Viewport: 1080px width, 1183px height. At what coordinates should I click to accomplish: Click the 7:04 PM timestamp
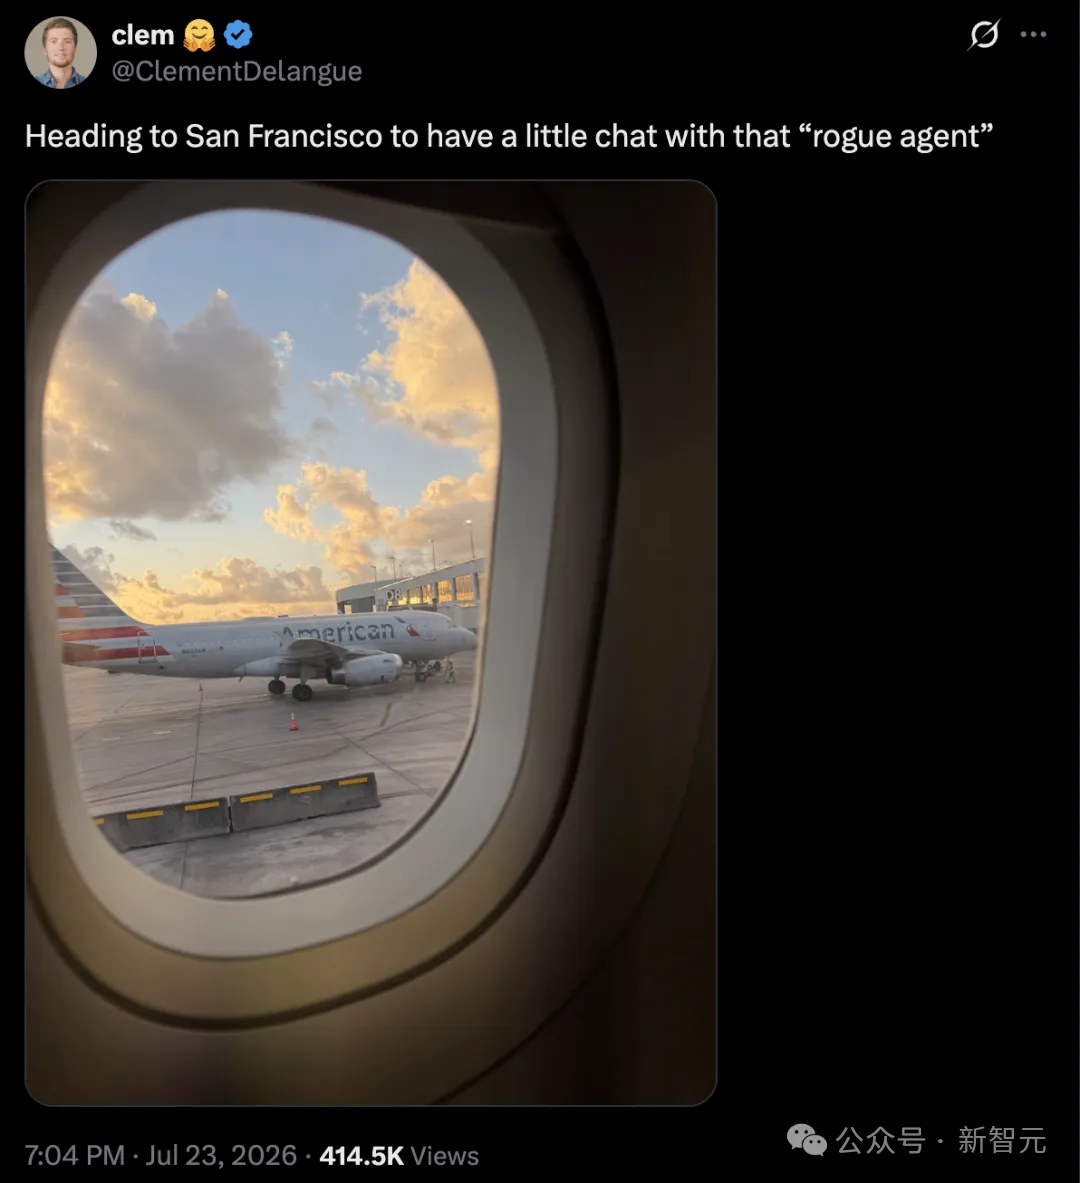[75, 1155]
